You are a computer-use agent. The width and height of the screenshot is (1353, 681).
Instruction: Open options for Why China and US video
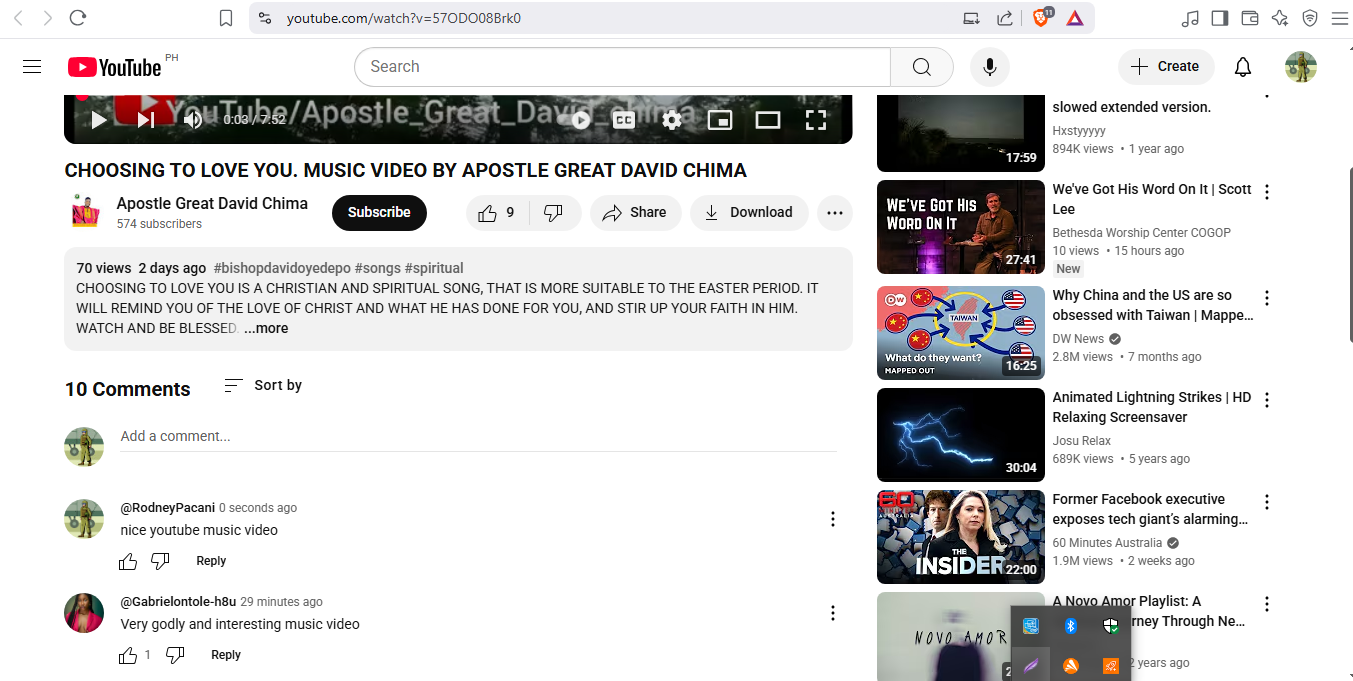point(1267,298)
